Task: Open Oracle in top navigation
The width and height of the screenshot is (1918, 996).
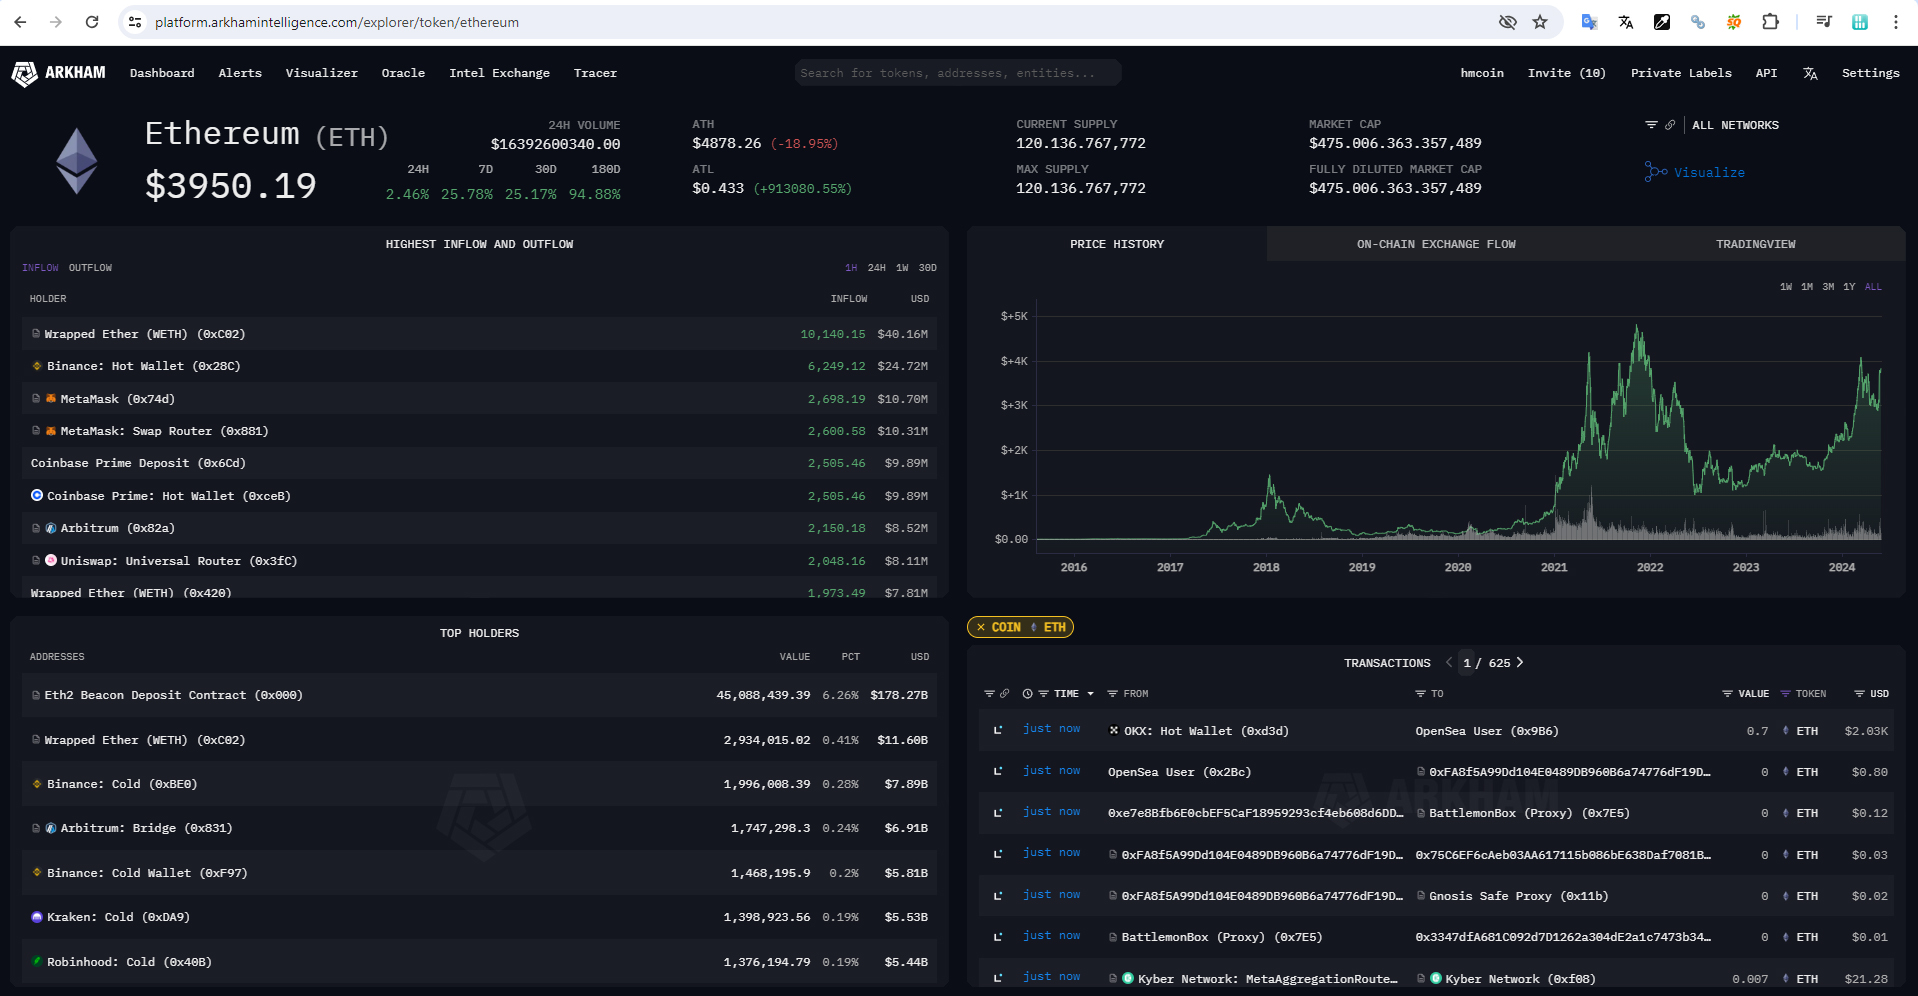Action: click(x=403, y=73)
